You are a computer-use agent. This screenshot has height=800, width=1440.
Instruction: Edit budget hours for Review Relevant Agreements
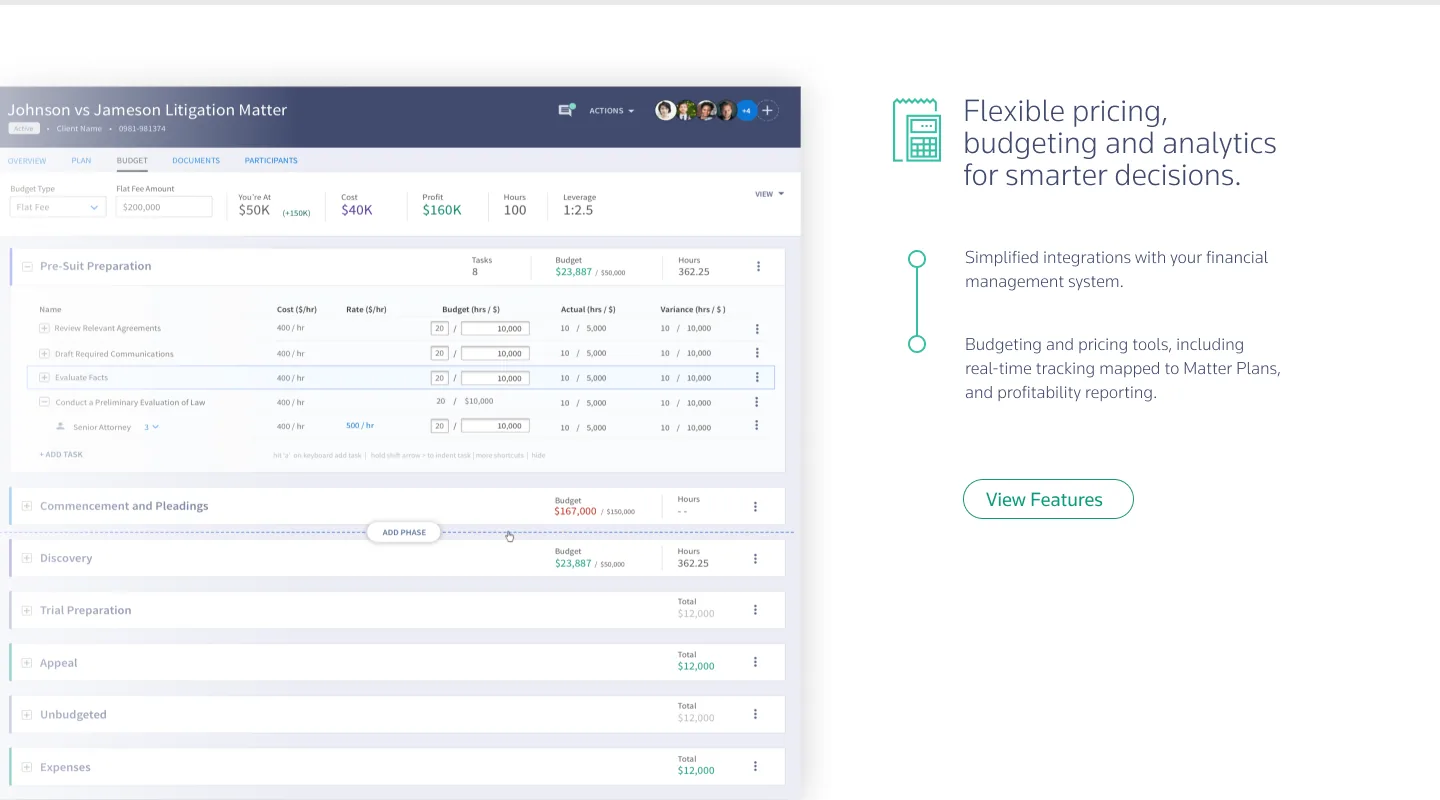tap(439, 328)
